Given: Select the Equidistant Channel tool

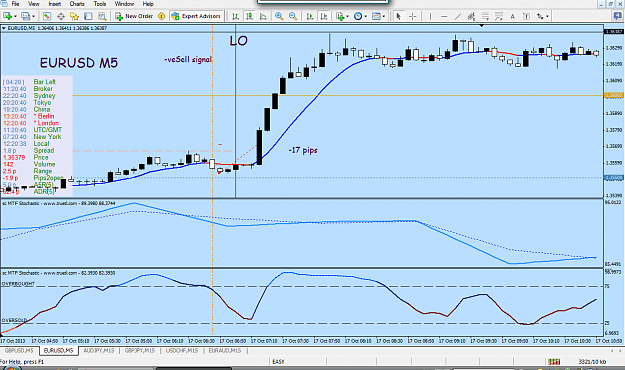Looking at the screenshot, I should pos(472,16).
